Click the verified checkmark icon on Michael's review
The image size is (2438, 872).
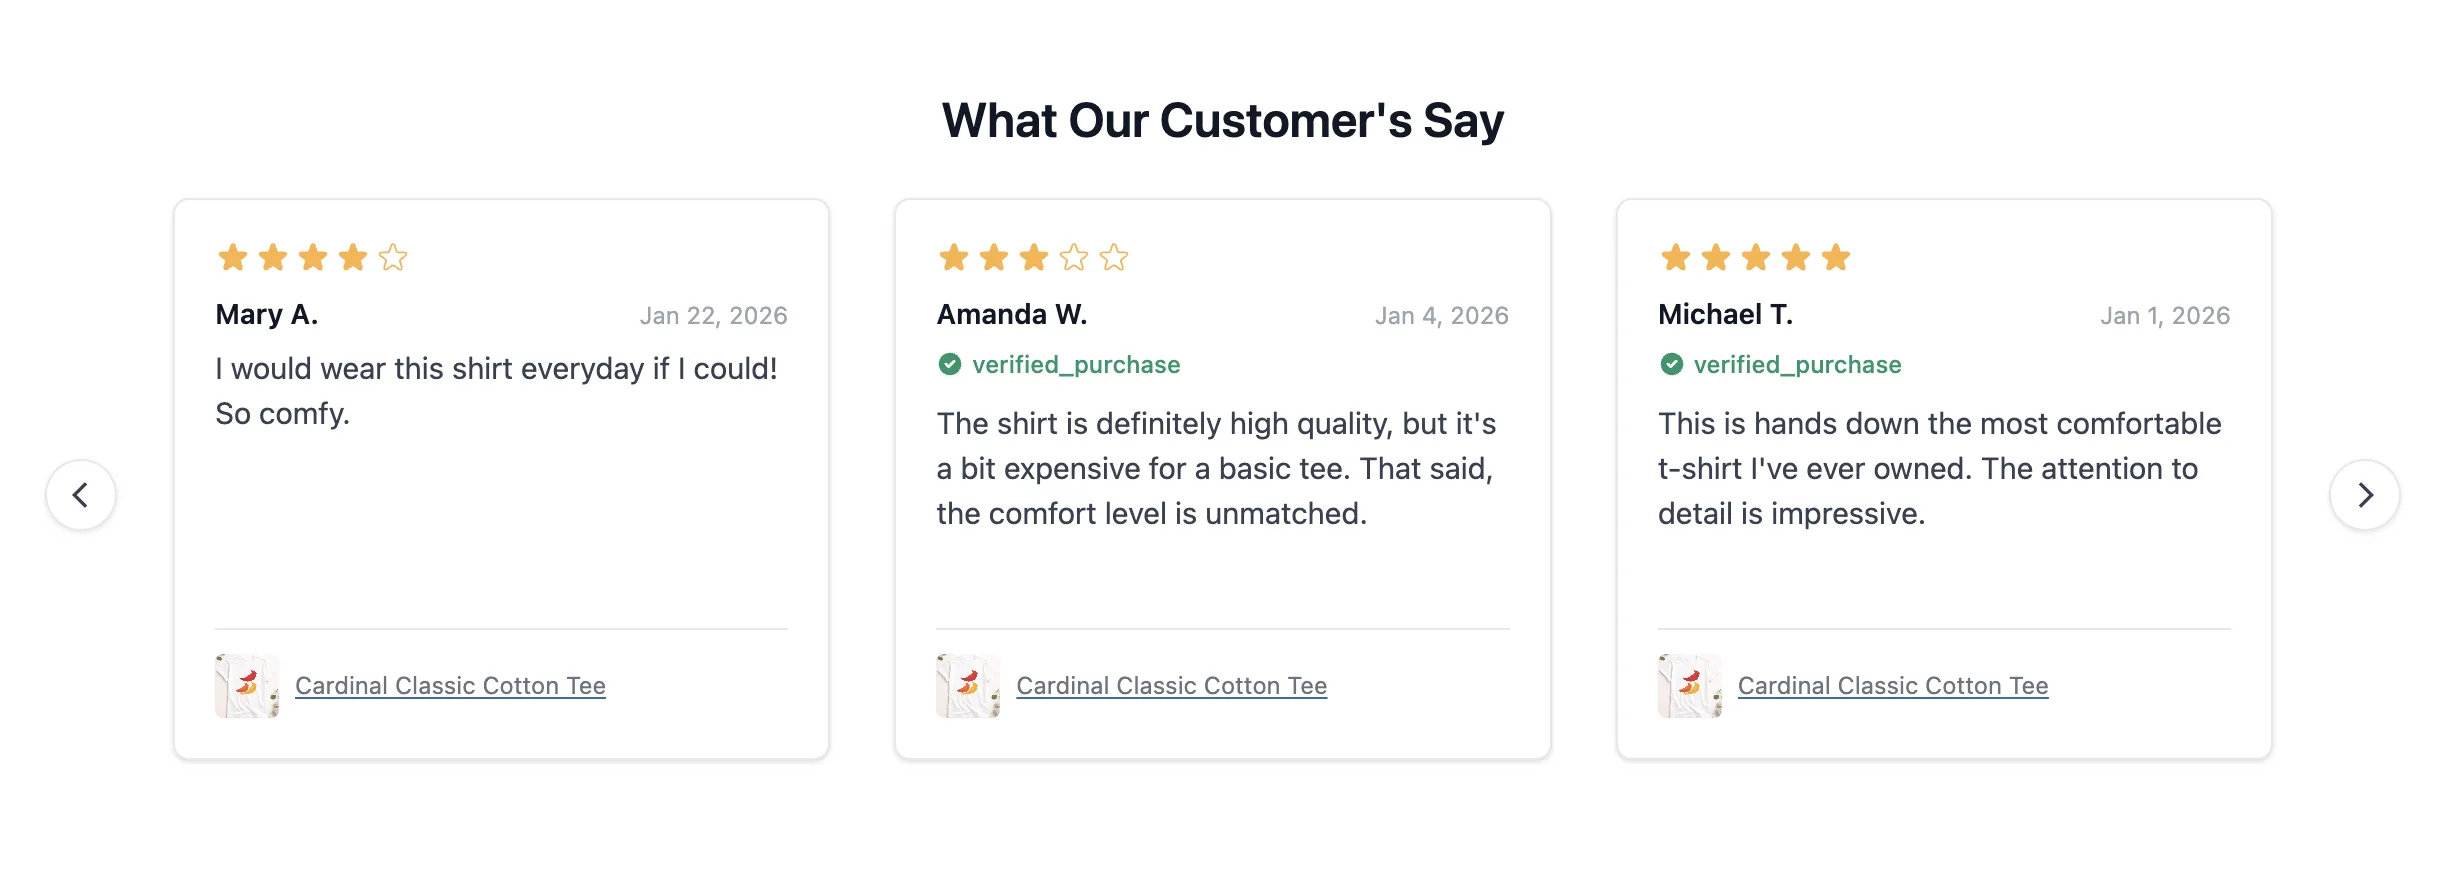(x=1671, y=364)
